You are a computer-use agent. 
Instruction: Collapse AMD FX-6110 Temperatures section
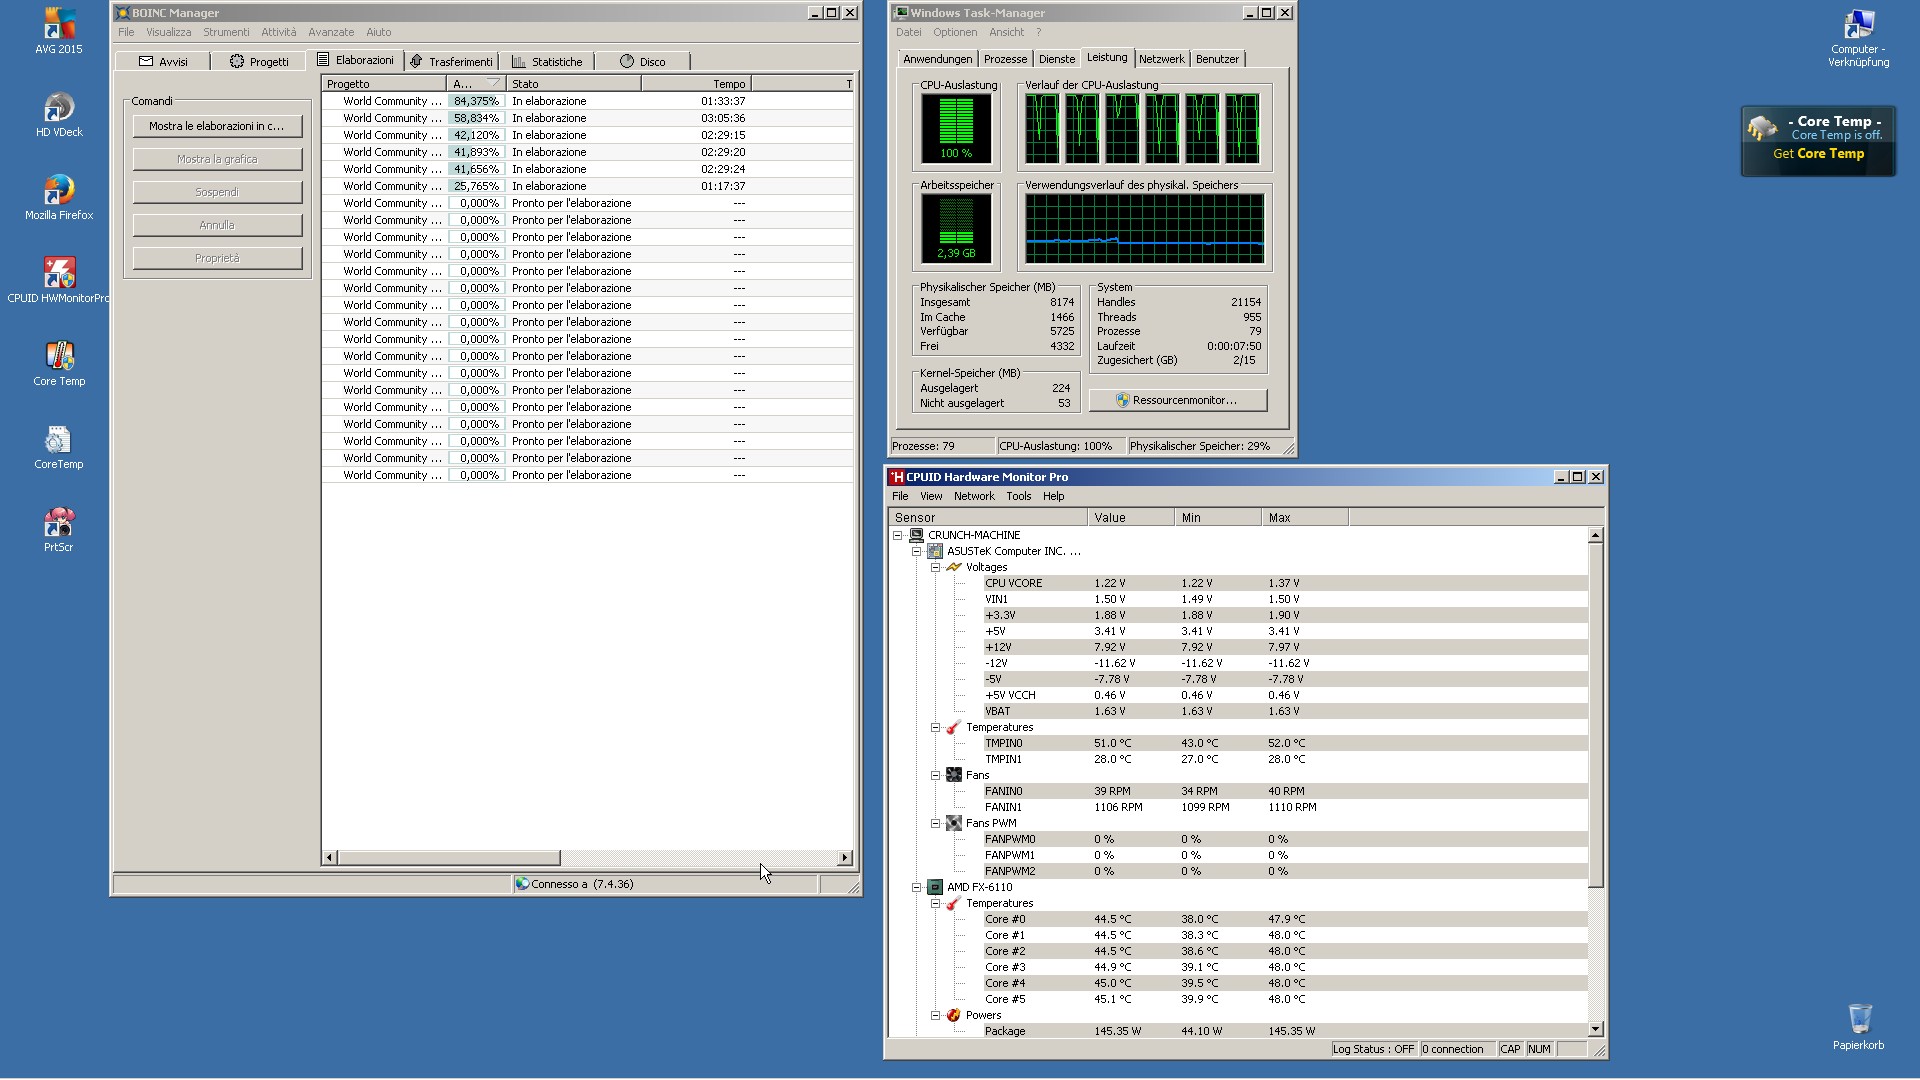click(x=936, y=903)
